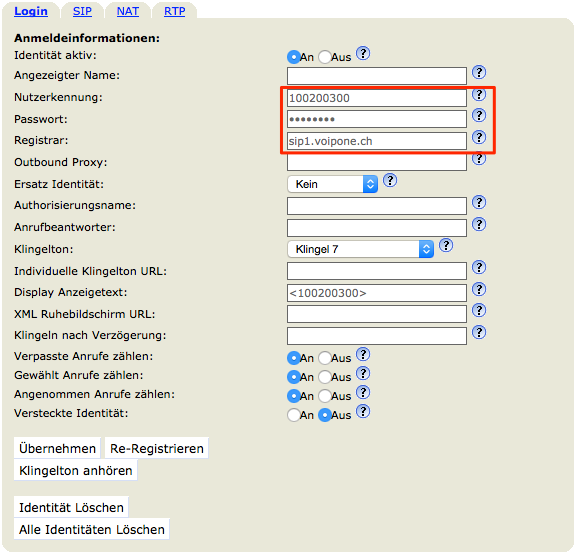Open help icon for Identität aktiv
This screenshot has width=577, height=555.
pos(363,54)
